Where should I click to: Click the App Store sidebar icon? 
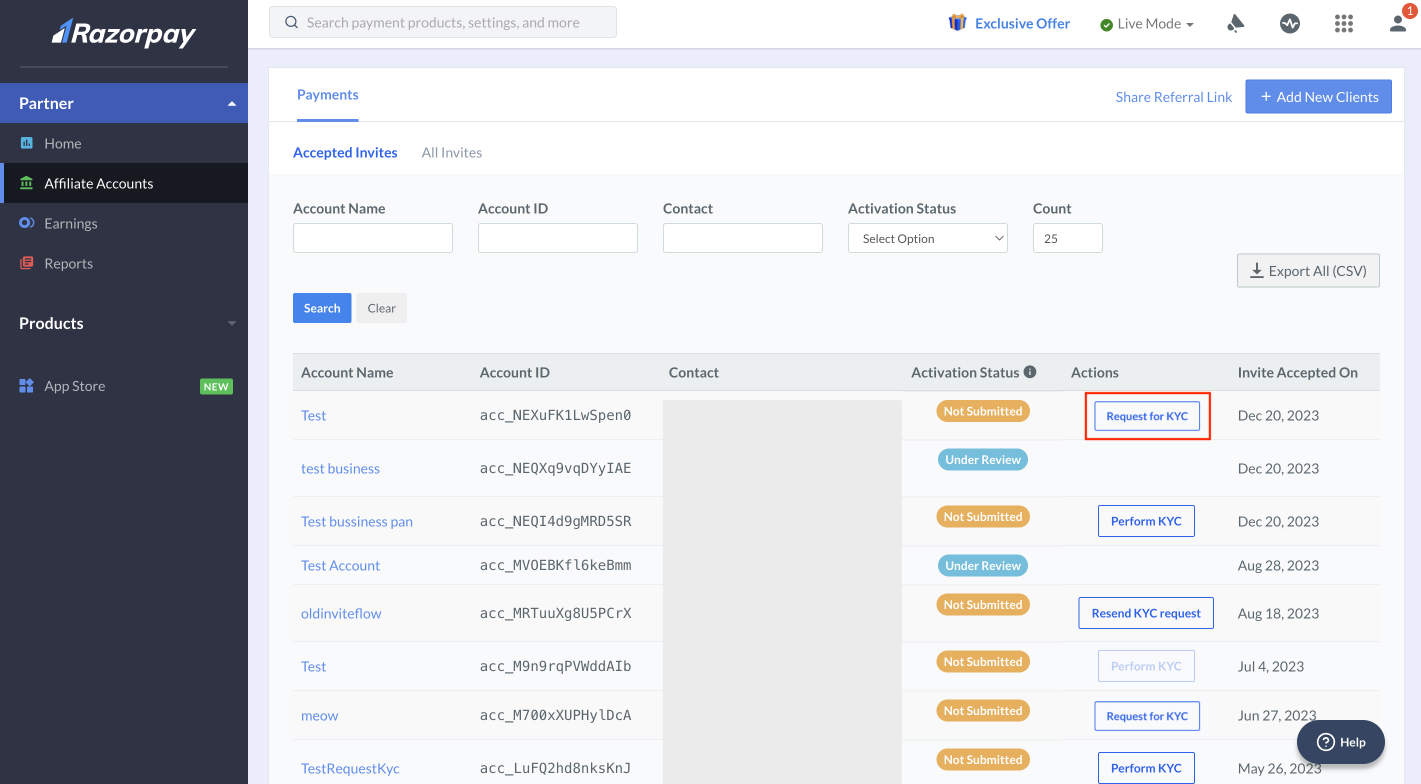coord(27,386)
